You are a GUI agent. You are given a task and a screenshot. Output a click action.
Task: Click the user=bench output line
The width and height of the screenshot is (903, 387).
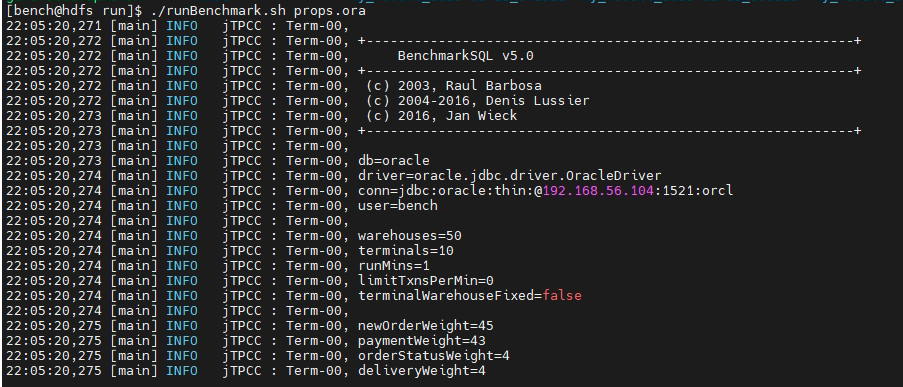click(397, 206)
